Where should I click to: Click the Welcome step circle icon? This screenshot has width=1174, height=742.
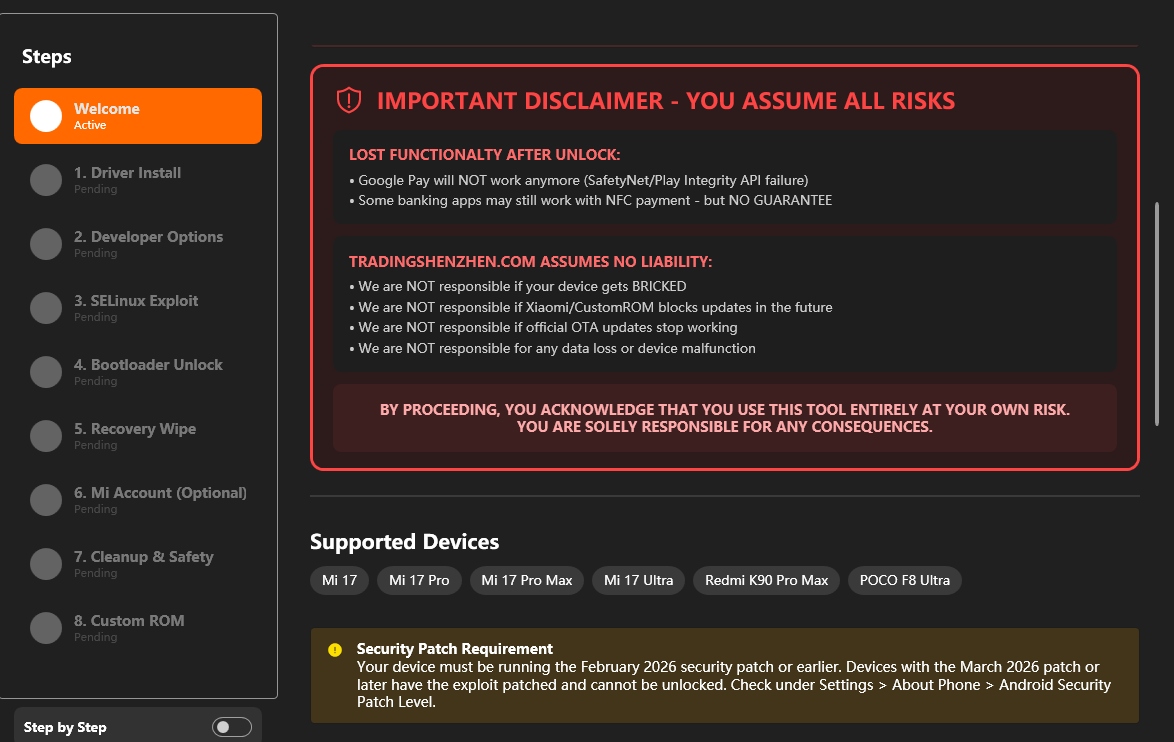pos(46,116)
